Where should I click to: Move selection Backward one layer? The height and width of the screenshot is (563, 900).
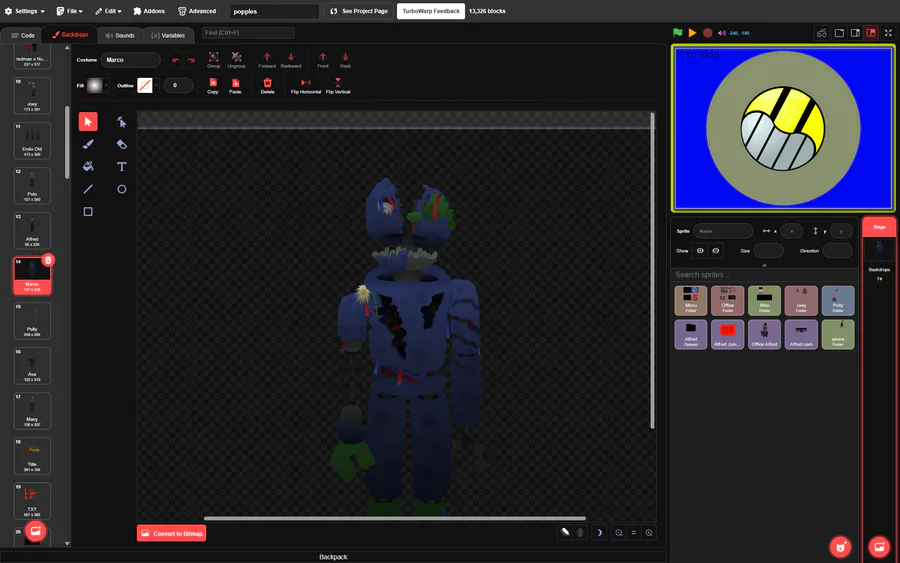291,60
